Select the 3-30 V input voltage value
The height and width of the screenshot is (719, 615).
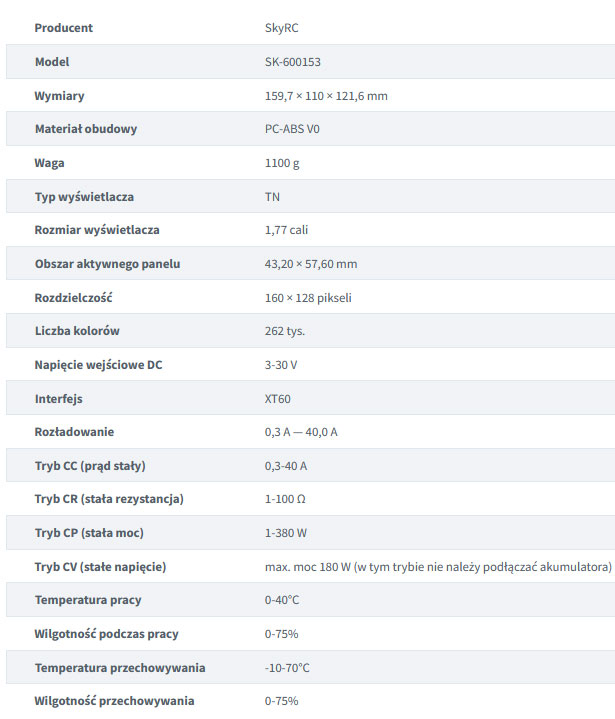(280, 365)
